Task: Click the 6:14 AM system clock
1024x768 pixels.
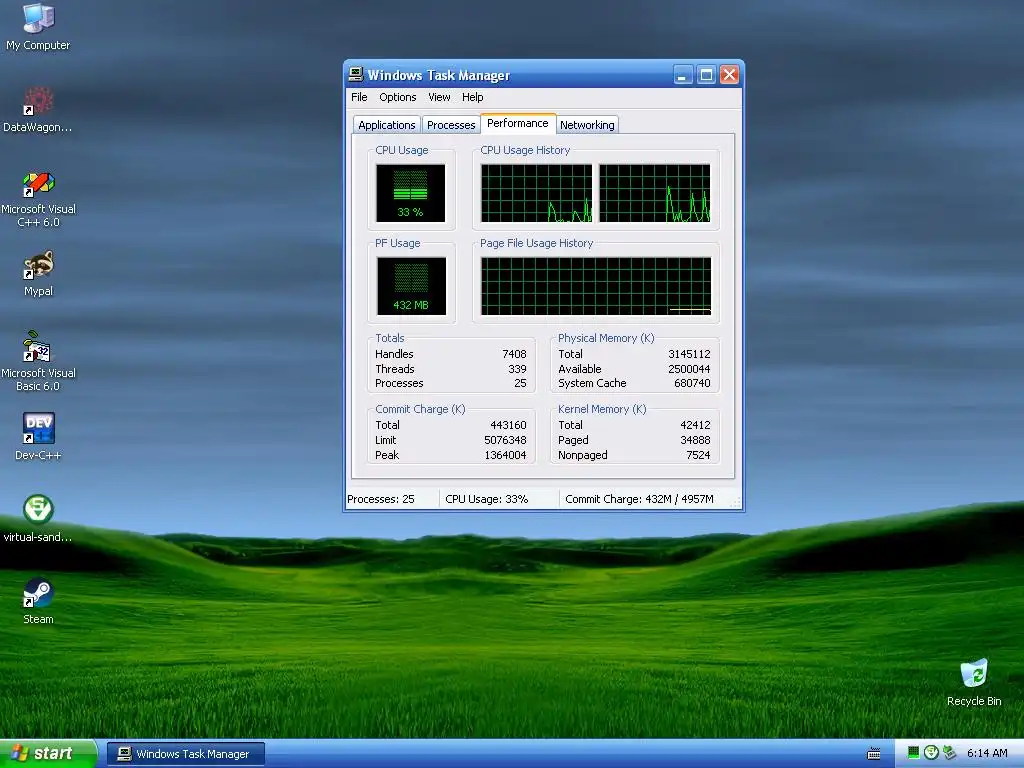Action: click(987, 754)
